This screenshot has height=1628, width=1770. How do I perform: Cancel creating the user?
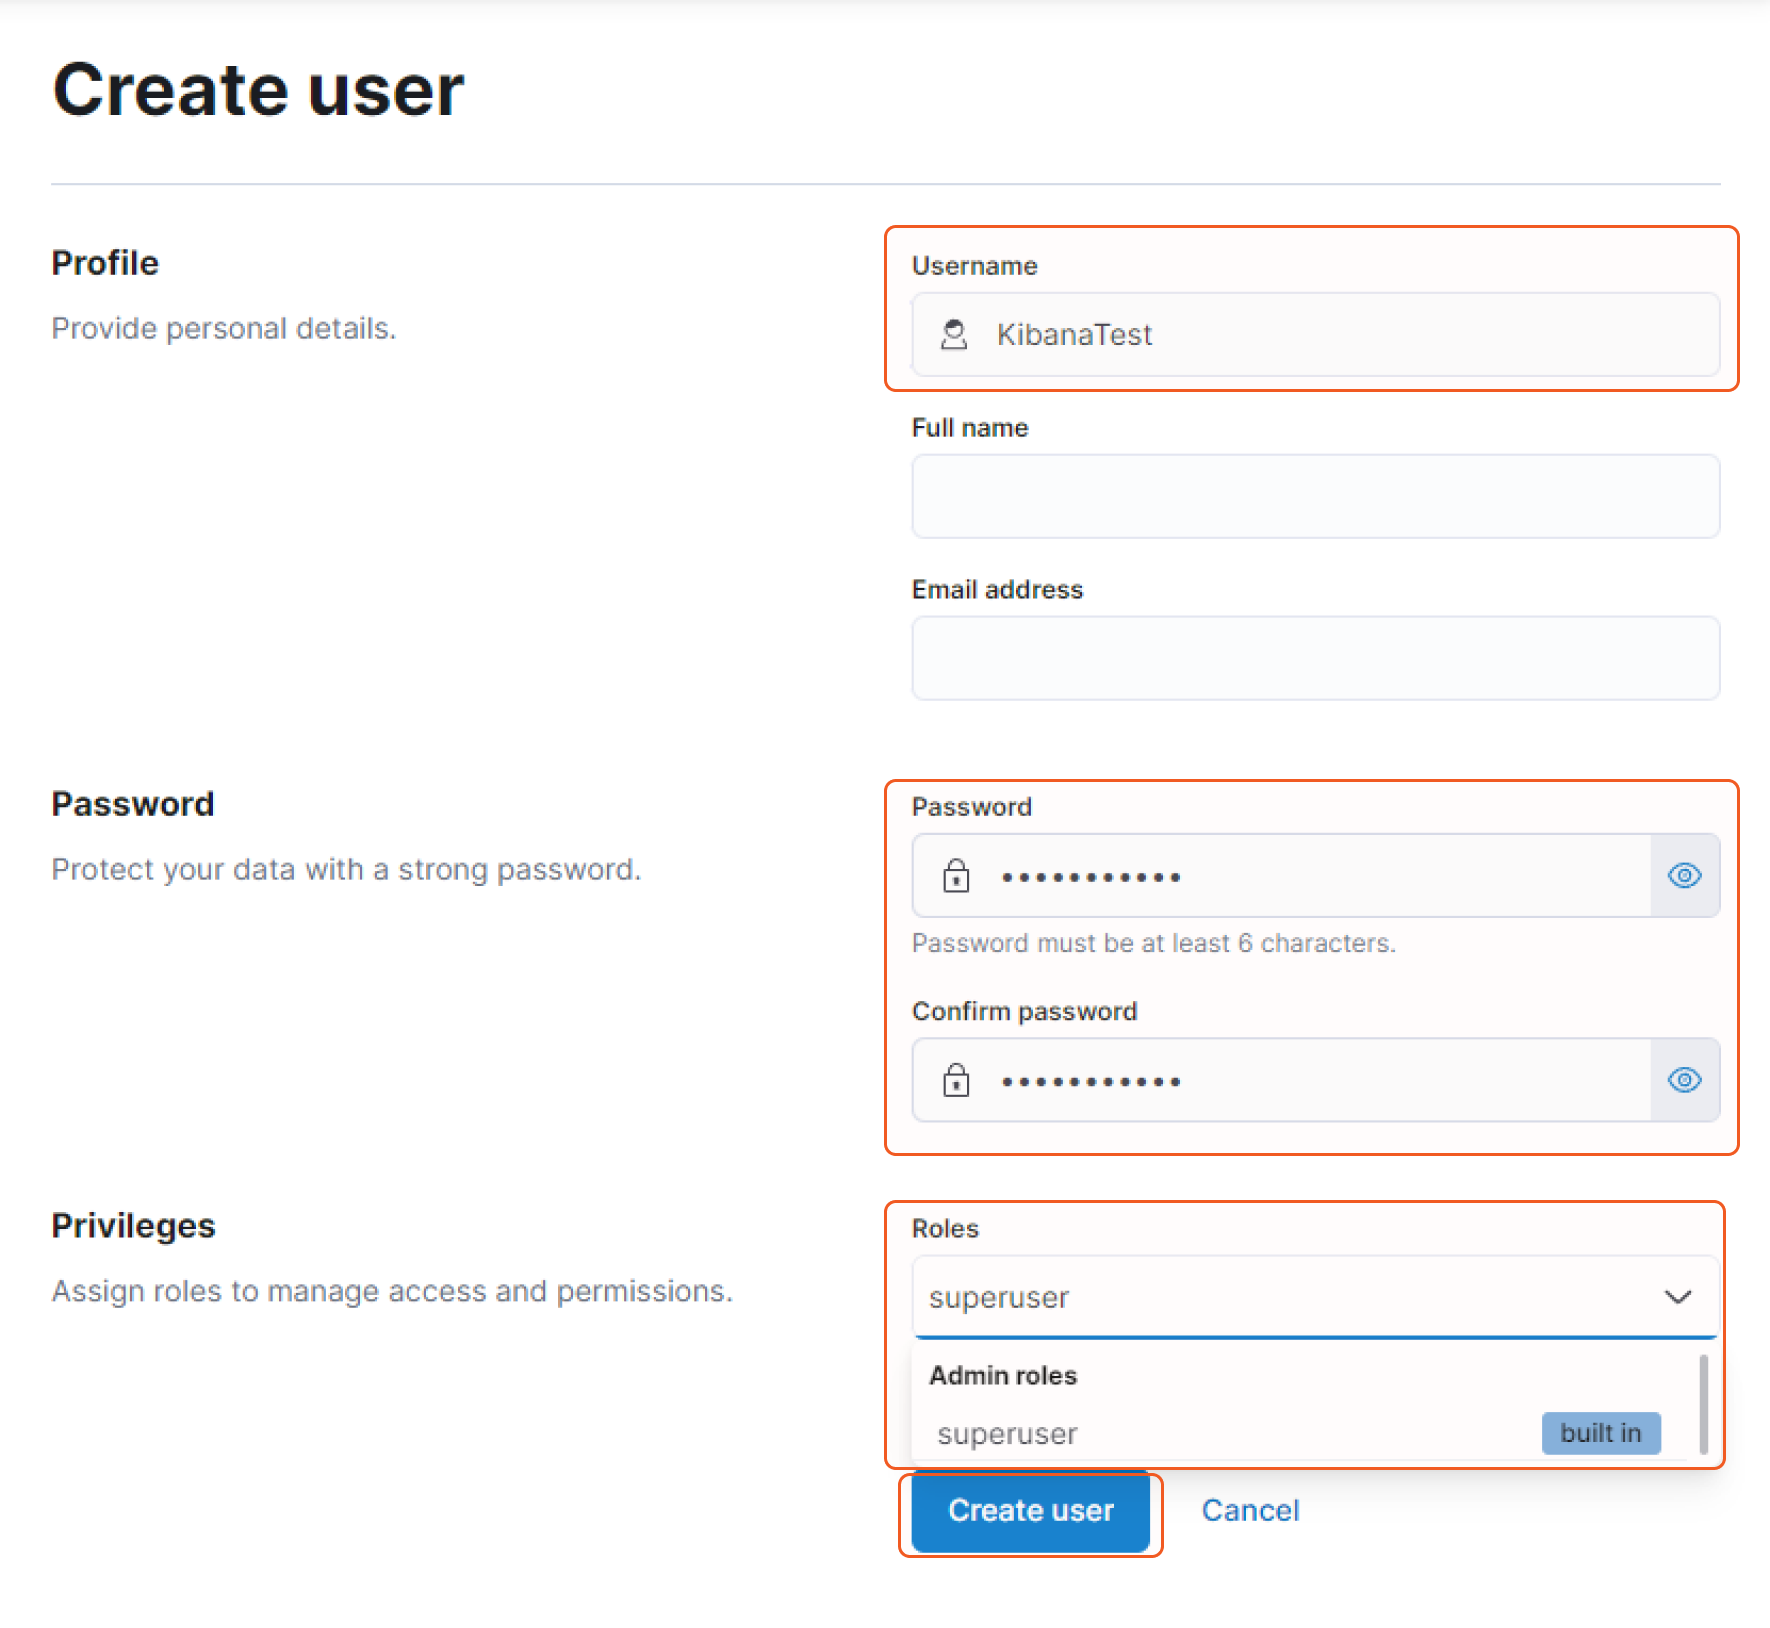click(x=1250, y=1510)
